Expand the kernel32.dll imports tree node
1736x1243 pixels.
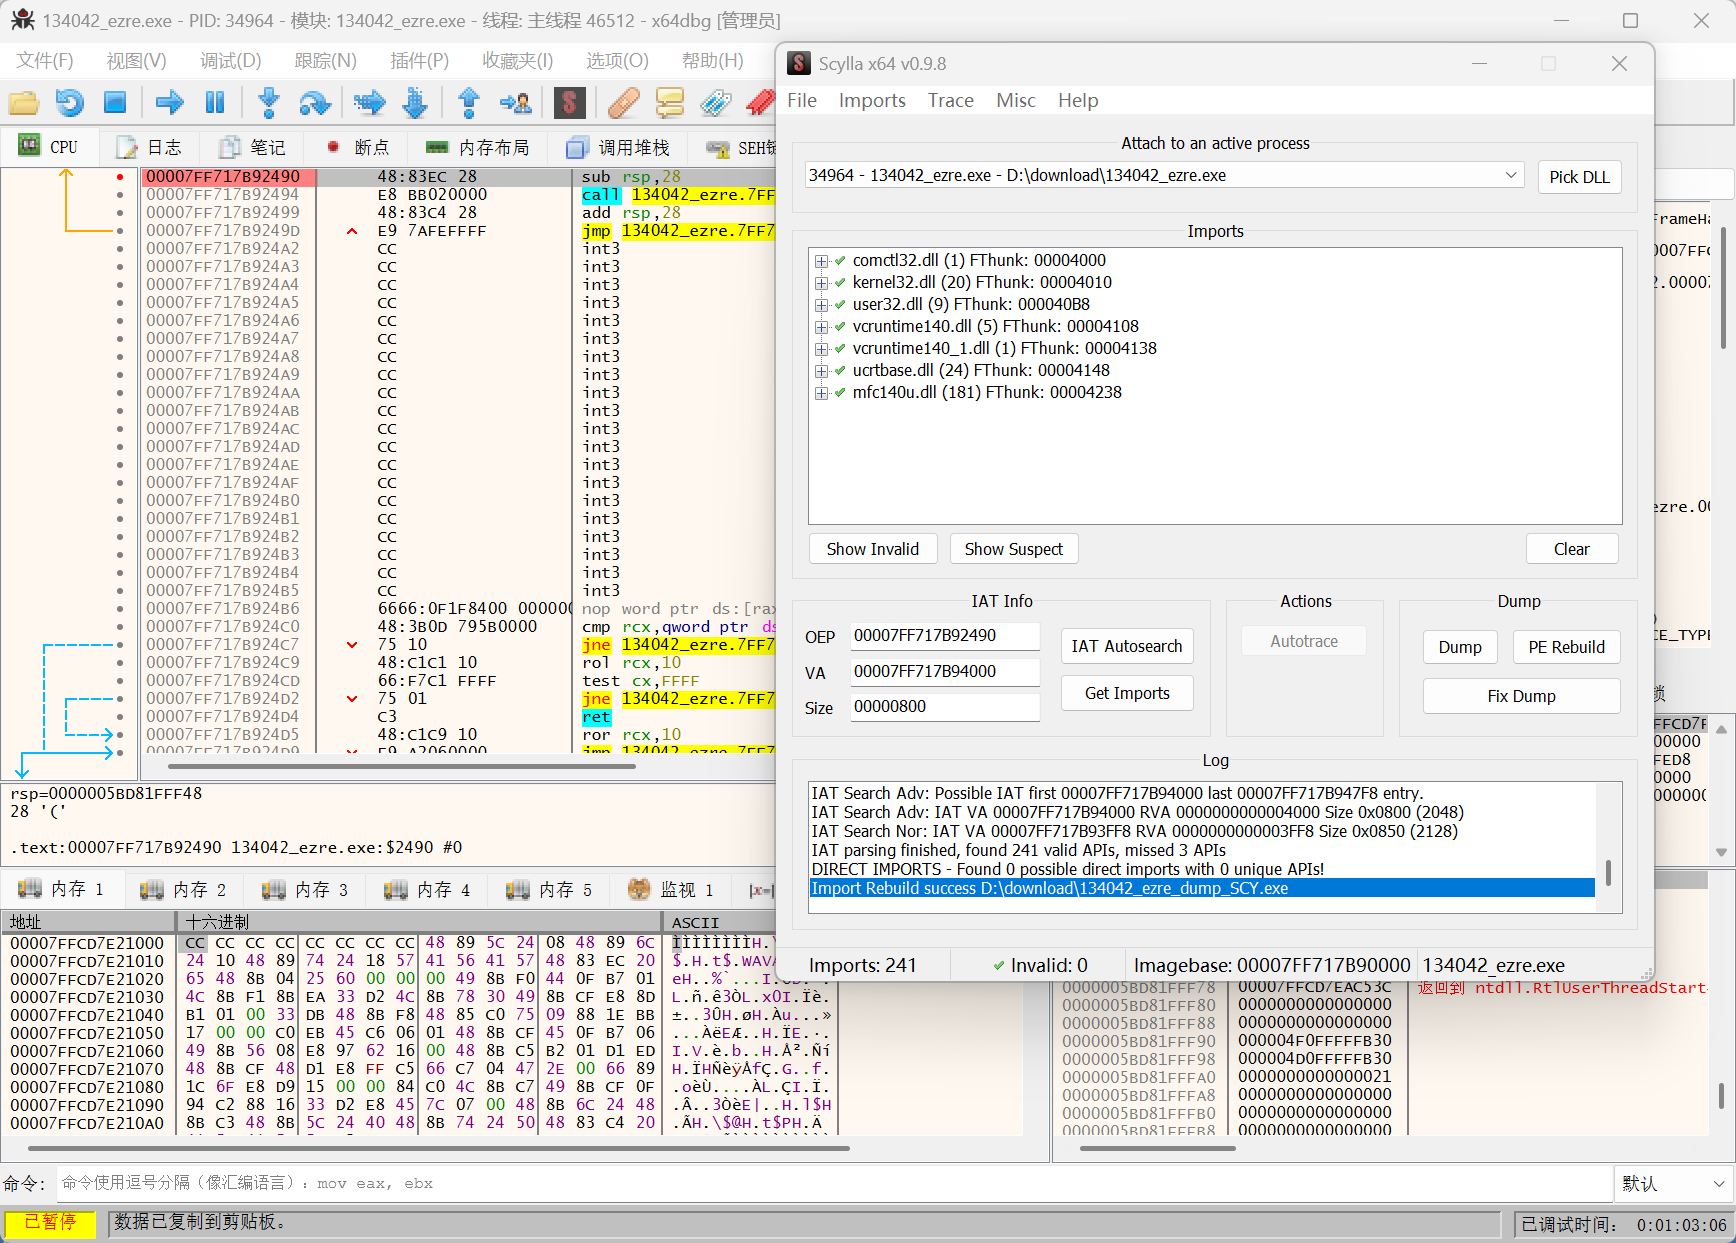[x=821, y=283]
